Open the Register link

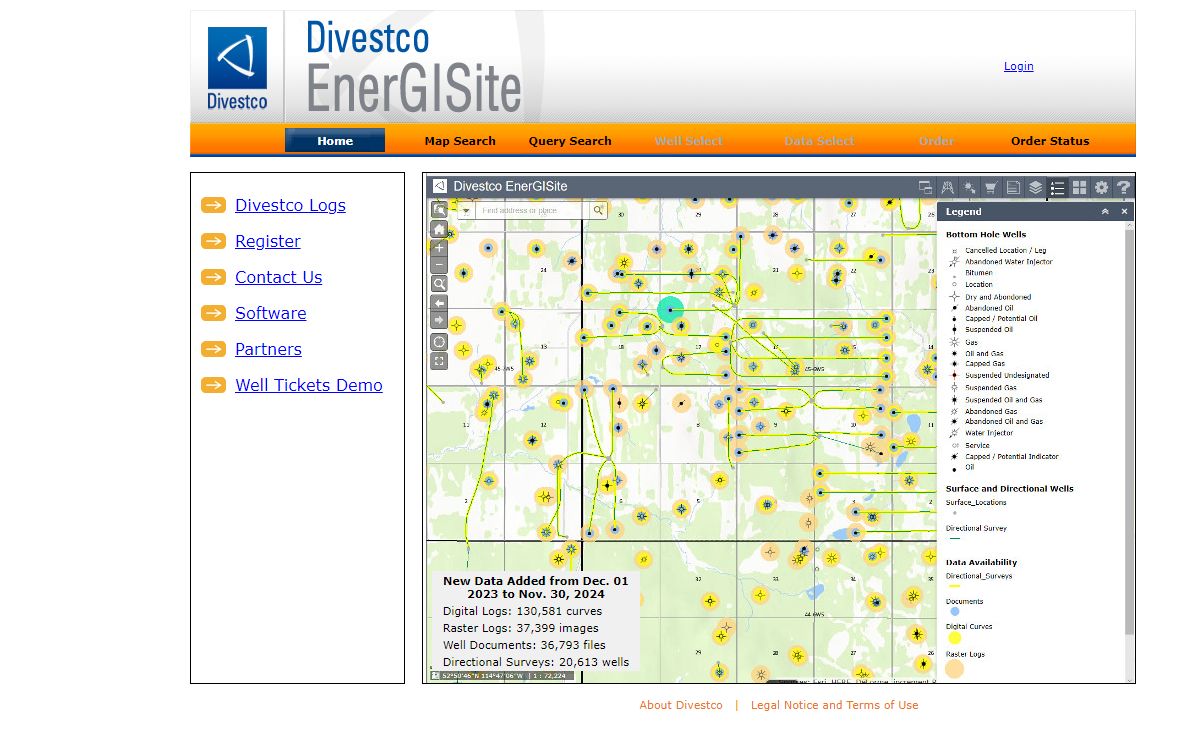coord(268,241)
